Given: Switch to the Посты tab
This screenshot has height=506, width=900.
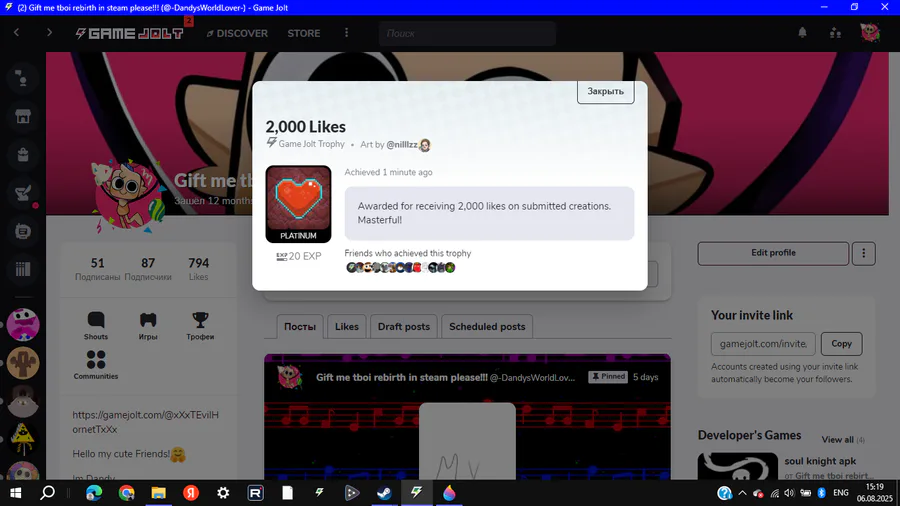Looking at the screenshot, I should (300, 326).
